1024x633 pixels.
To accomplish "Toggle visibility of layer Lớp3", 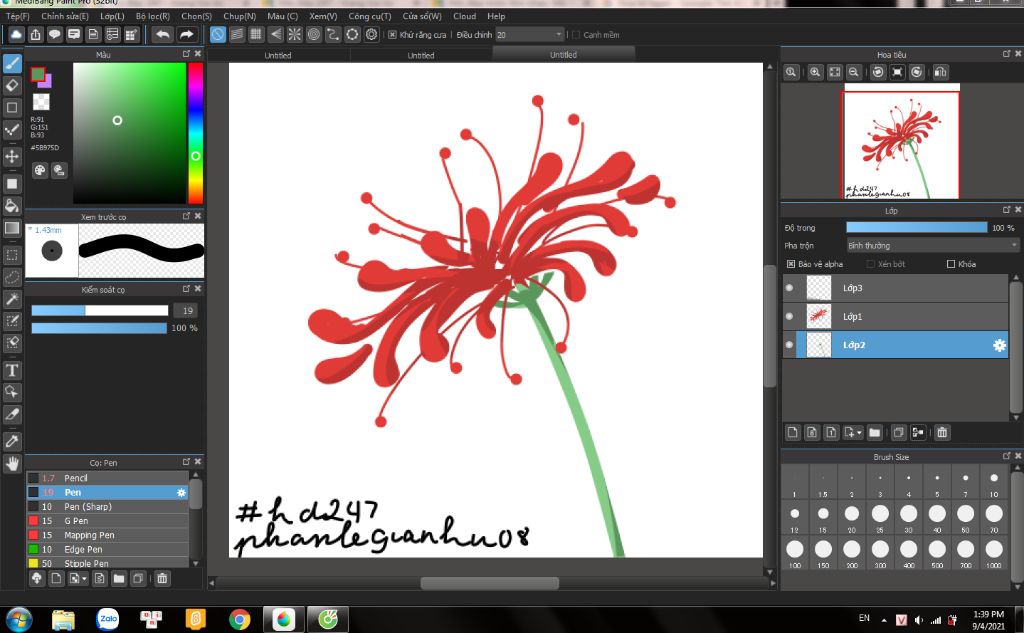I will point(790,288).
